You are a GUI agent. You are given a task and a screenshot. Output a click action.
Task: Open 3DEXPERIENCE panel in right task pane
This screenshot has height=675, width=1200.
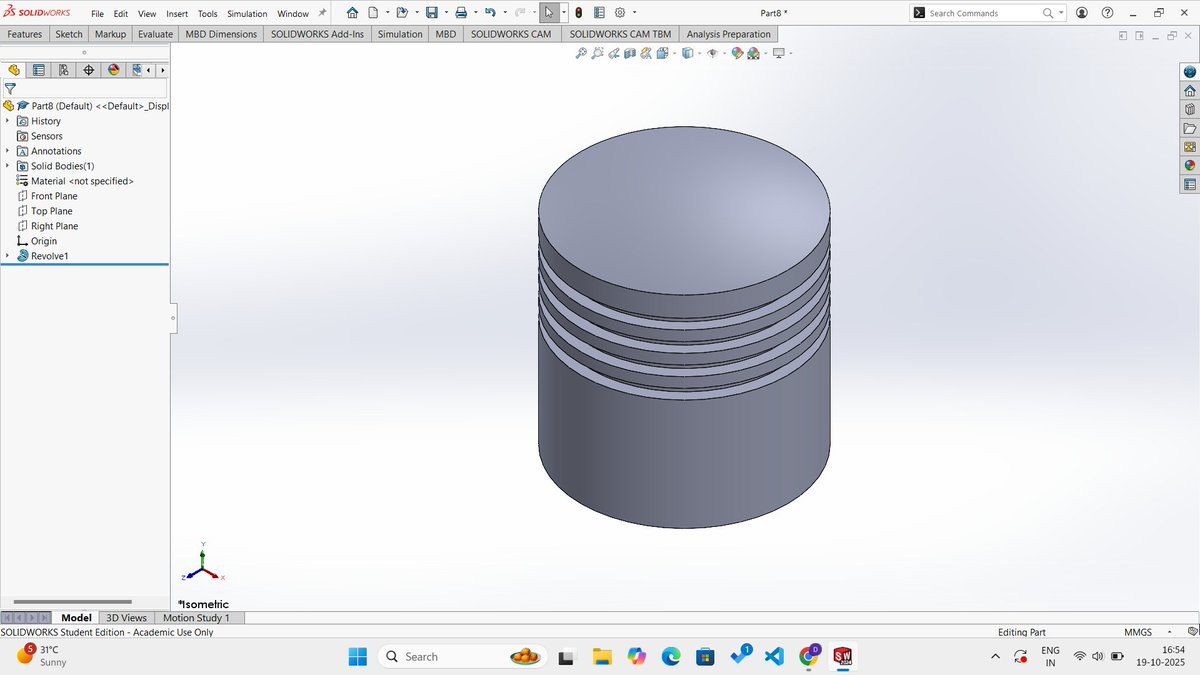[x=1189, y=72]
